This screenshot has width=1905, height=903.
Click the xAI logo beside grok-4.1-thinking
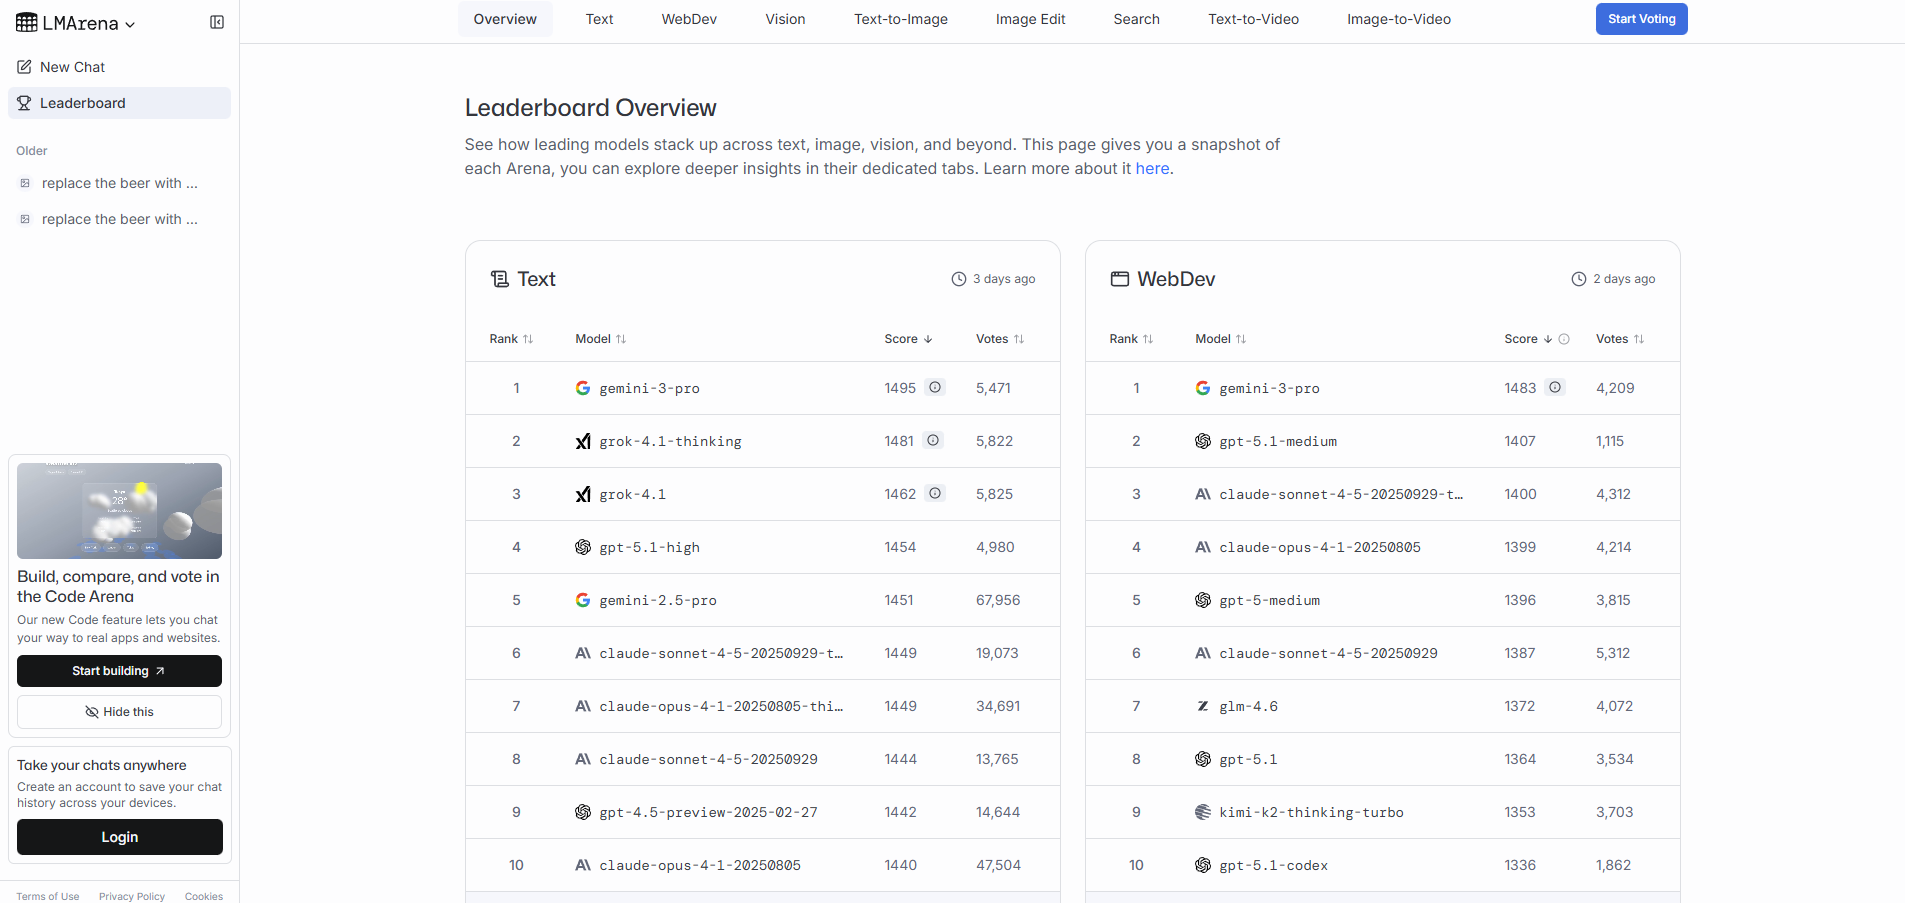click(583, 441)
